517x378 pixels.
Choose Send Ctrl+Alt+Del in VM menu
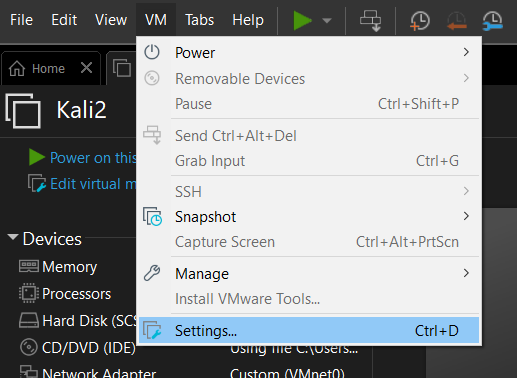click(309, 136)
